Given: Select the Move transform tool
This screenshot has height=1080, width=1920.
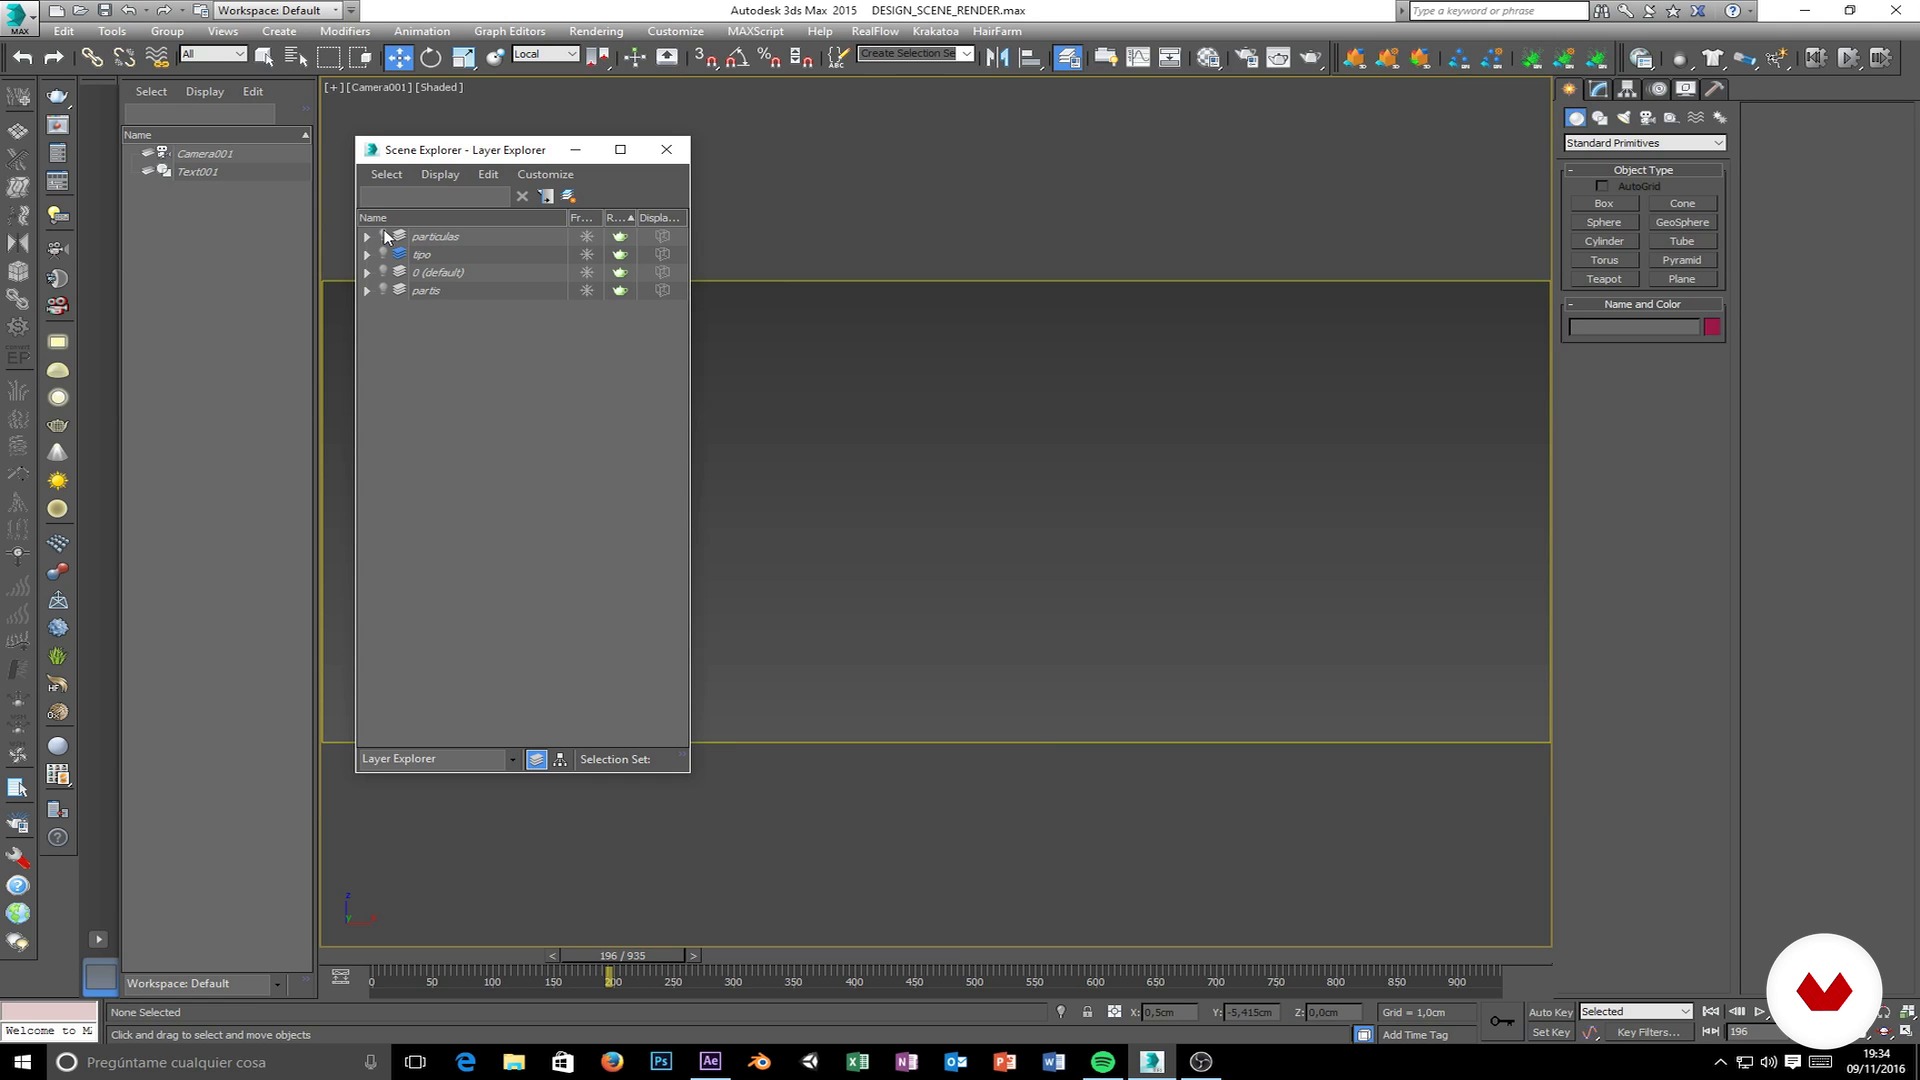Looking at the screenshot, I should 398,57.
